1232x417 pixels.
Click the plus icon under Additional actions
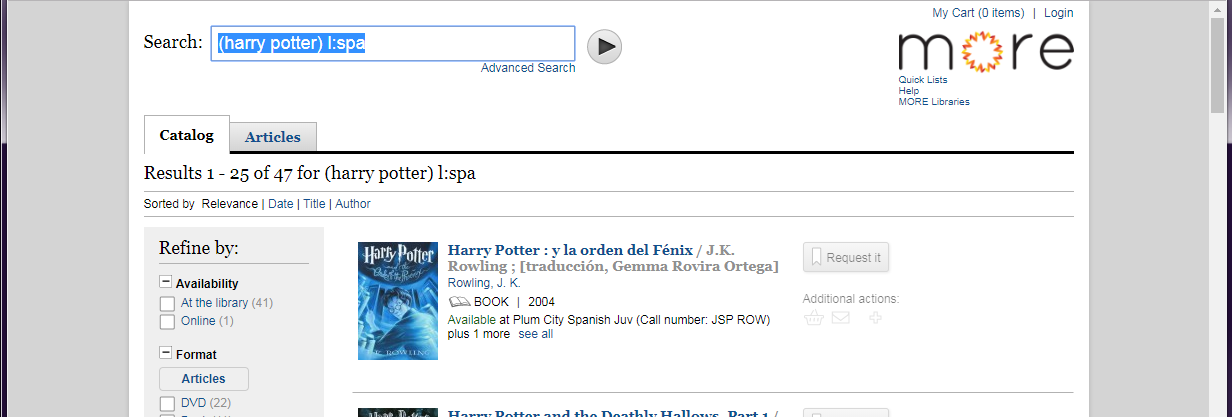click(x=875, y=318)
